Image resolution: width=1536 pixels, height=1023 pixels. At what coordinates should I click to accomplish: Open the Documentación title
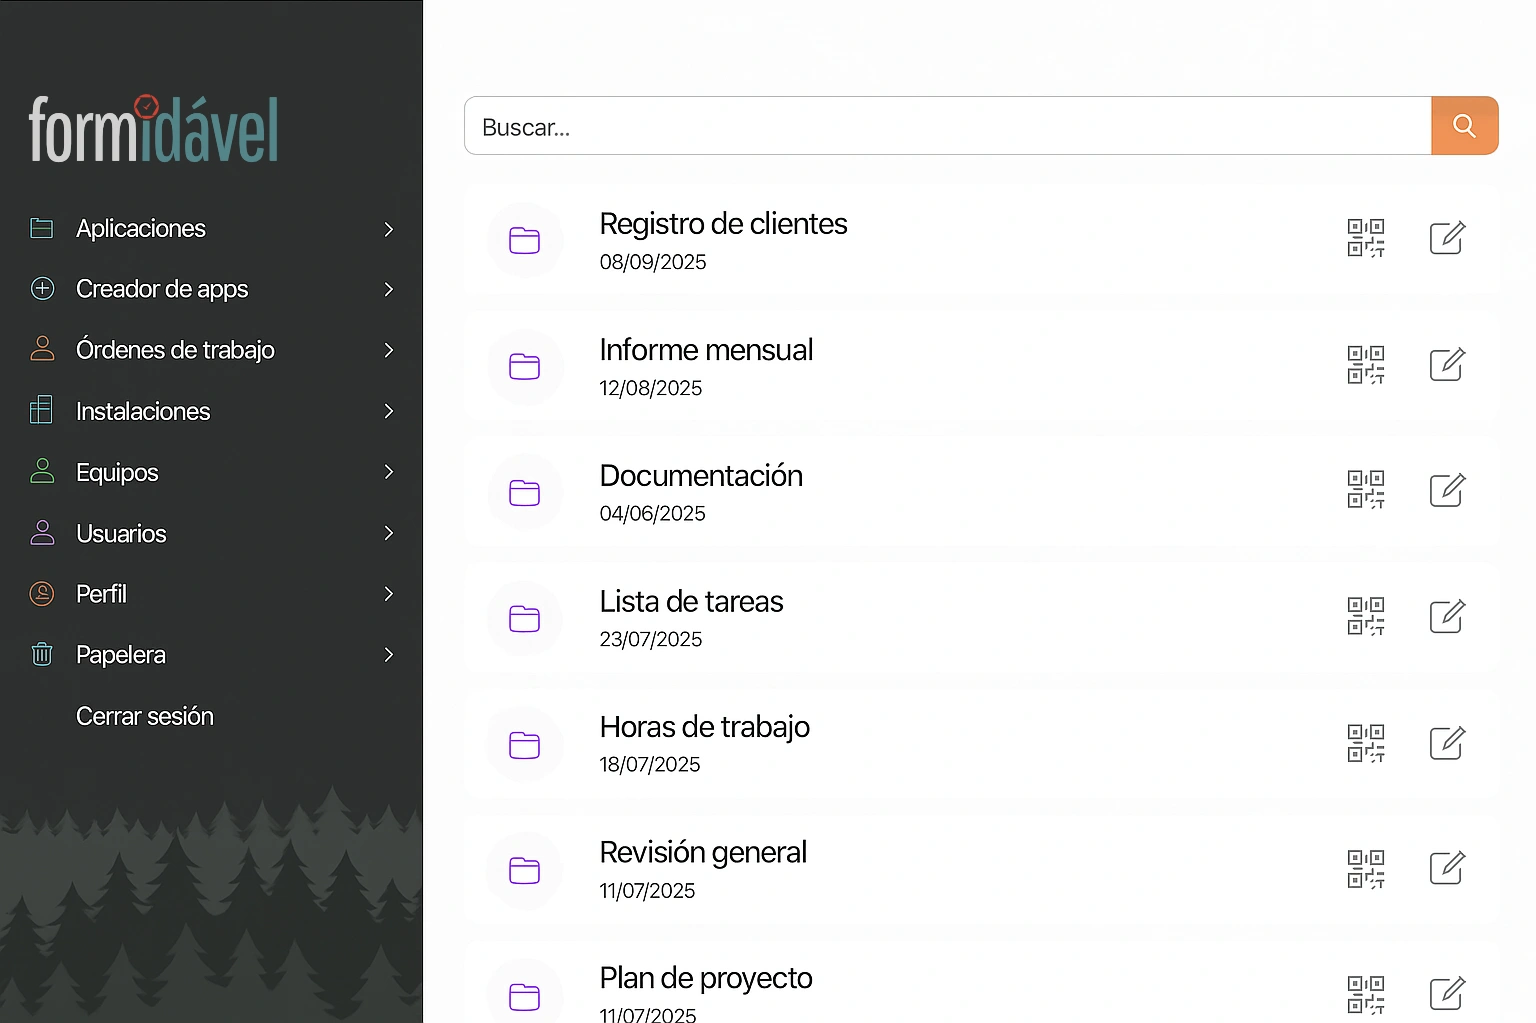(x=701, y=476)
